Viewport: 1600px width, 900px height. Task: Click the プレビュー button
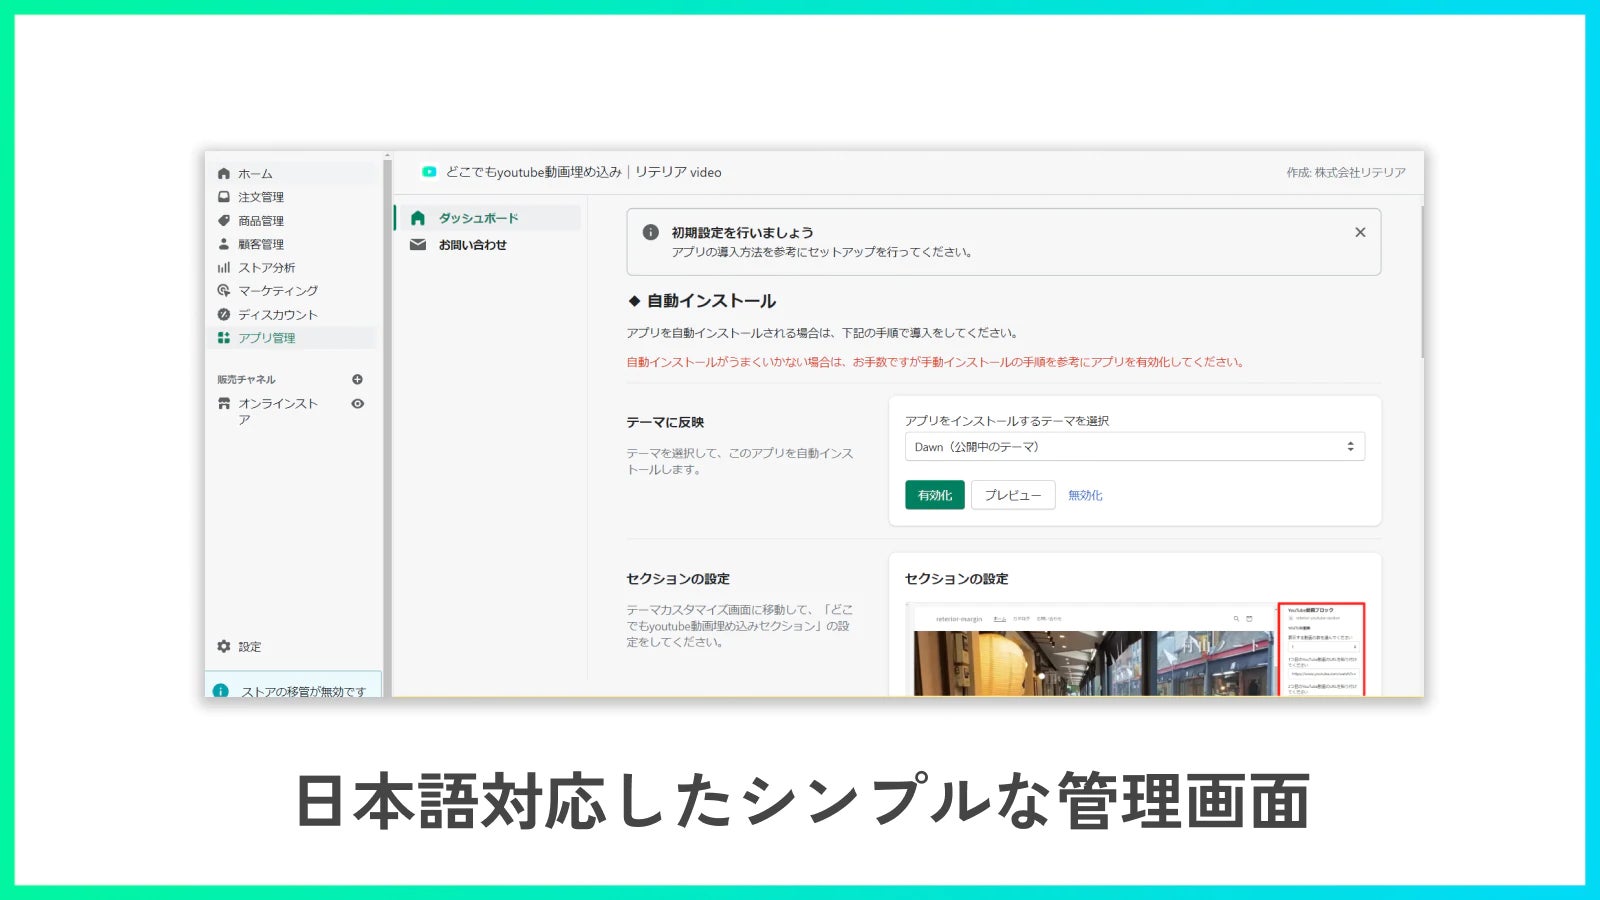coord(1013,495)
